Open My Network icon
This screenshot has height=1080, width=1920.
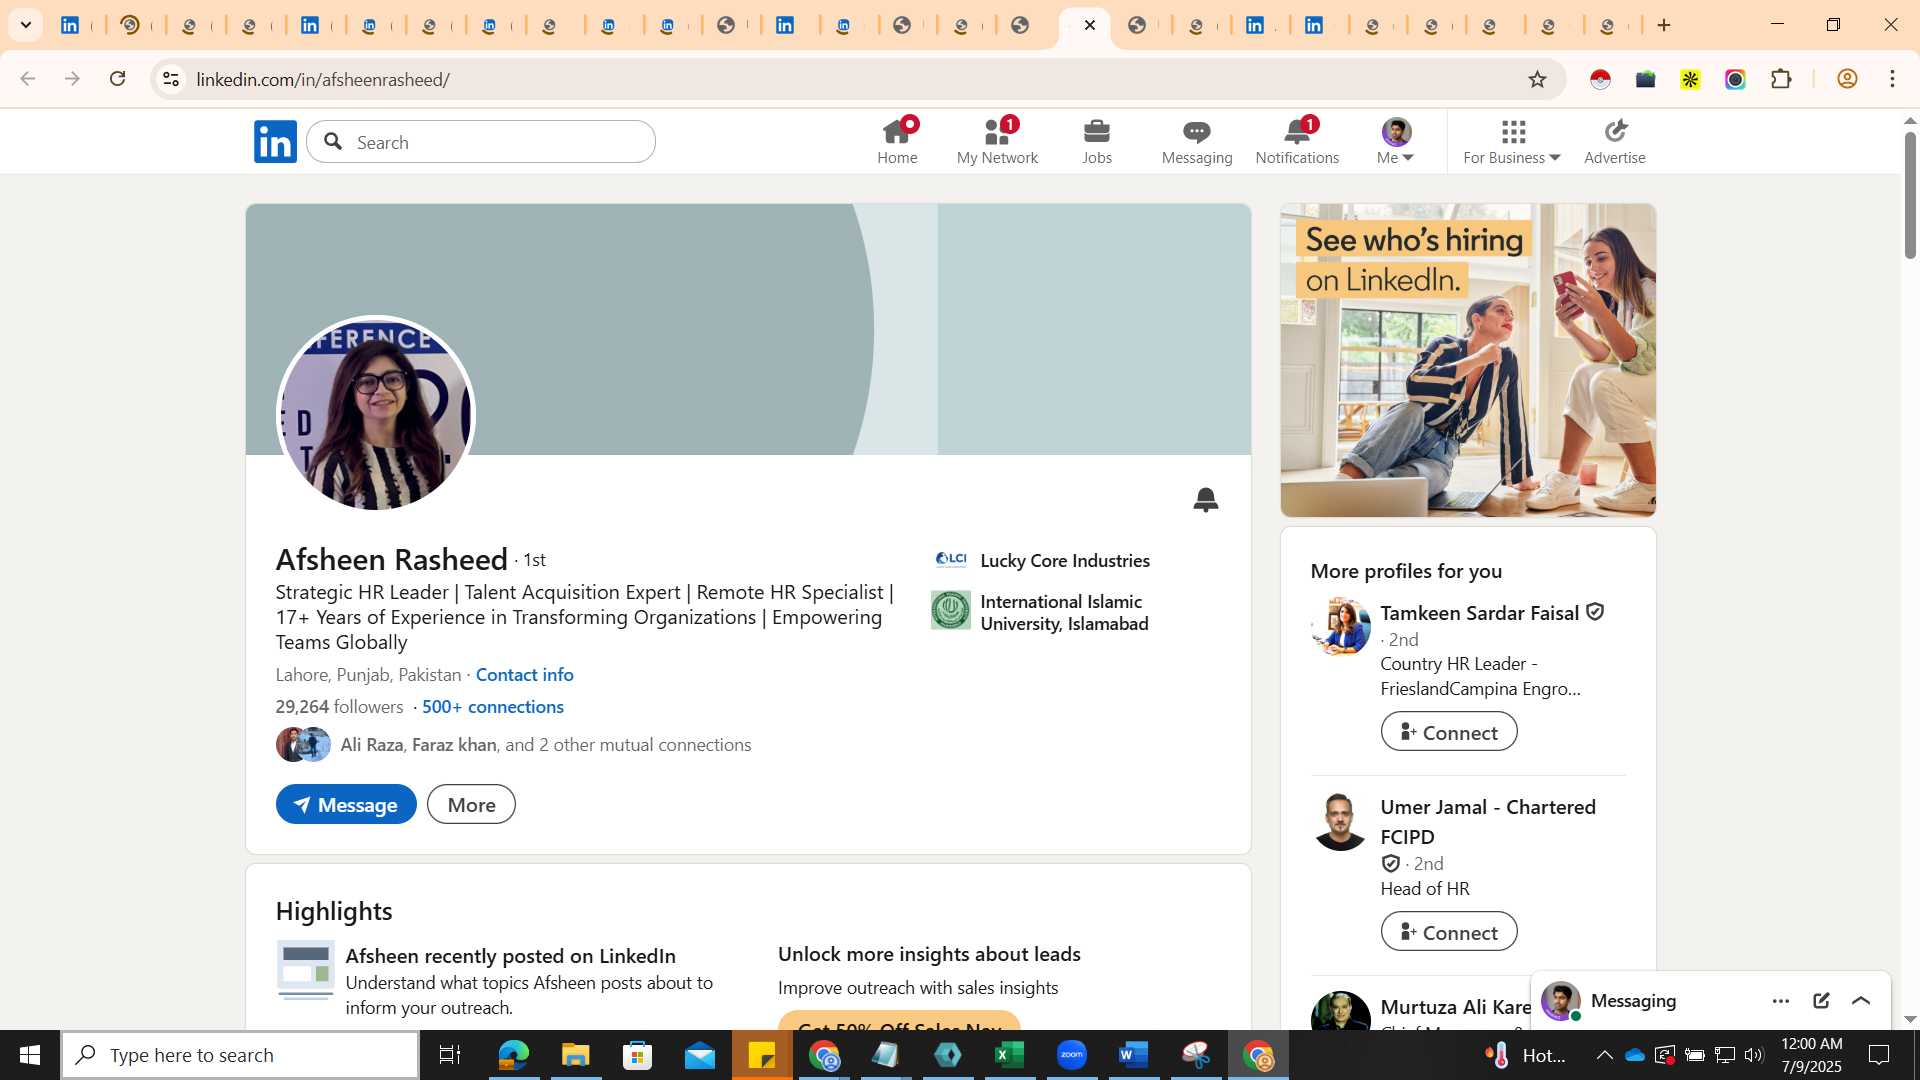click(997, 141)
